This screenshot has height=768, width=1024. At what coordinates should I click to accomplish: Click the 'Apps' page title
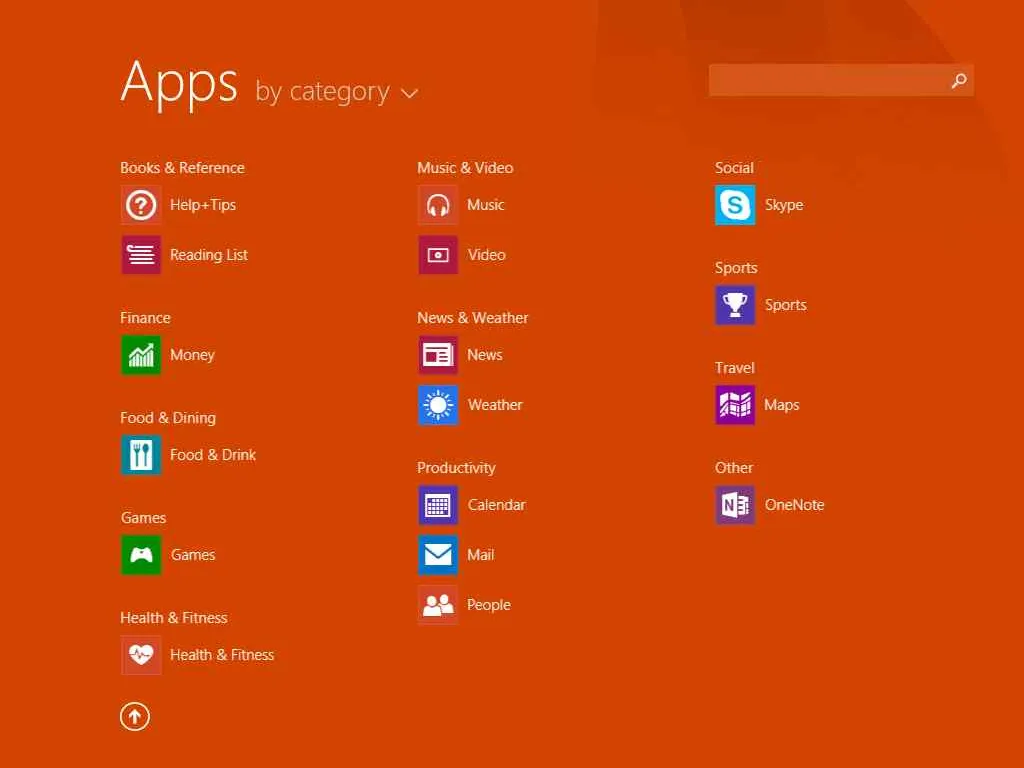pos(179,84)
